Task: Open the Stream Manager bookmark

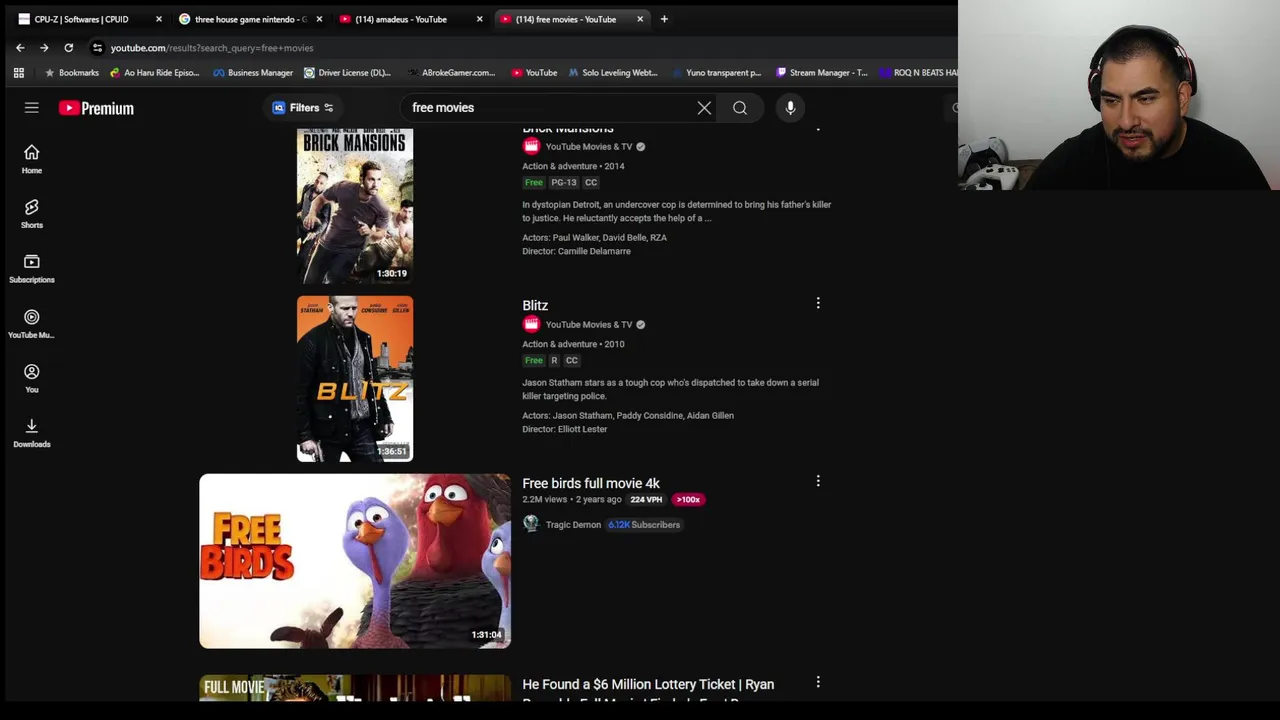Action: tap(821, 73)
